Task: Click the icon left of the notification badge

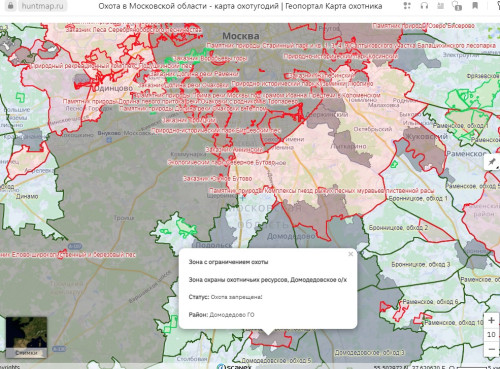Action: click(440, 6)
